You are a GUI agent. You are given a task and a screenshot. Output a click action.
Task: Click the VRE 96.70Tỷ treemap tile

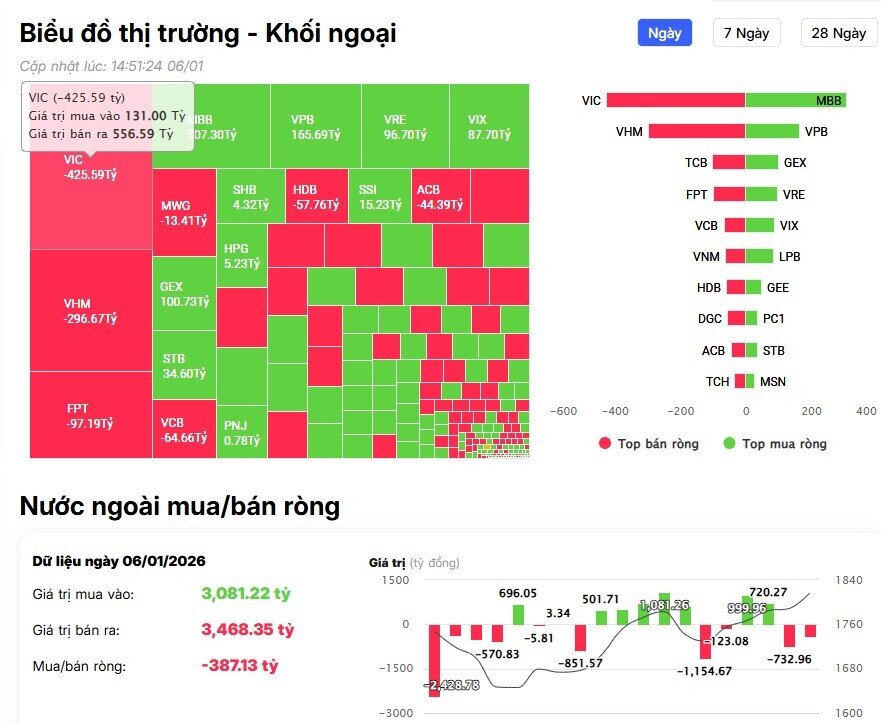coord(404,126)
